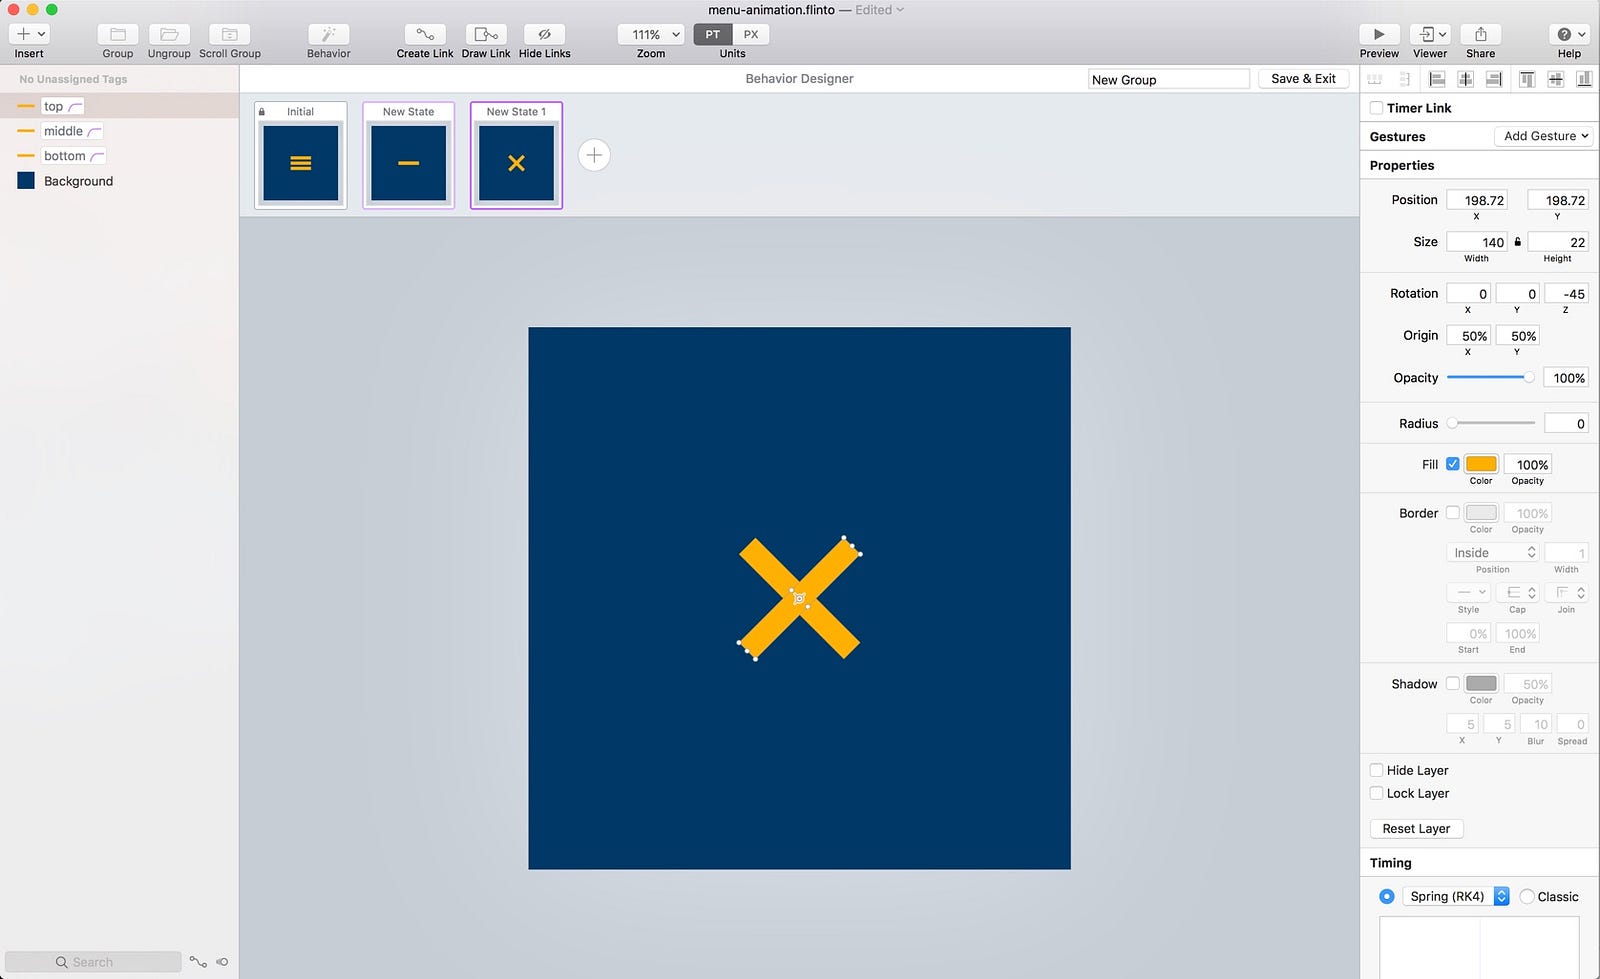Check the Lock Layer checkbox
Image resolution: width=1600 pixels, height=979 pixels.
(1377, 793)
